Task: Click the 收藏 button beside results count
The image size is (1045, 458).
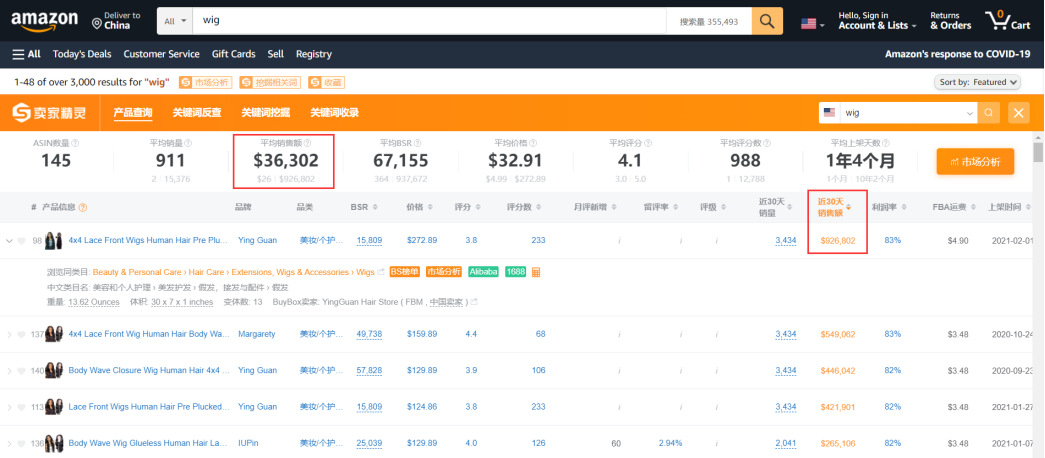Action: (x=327, y=83)
